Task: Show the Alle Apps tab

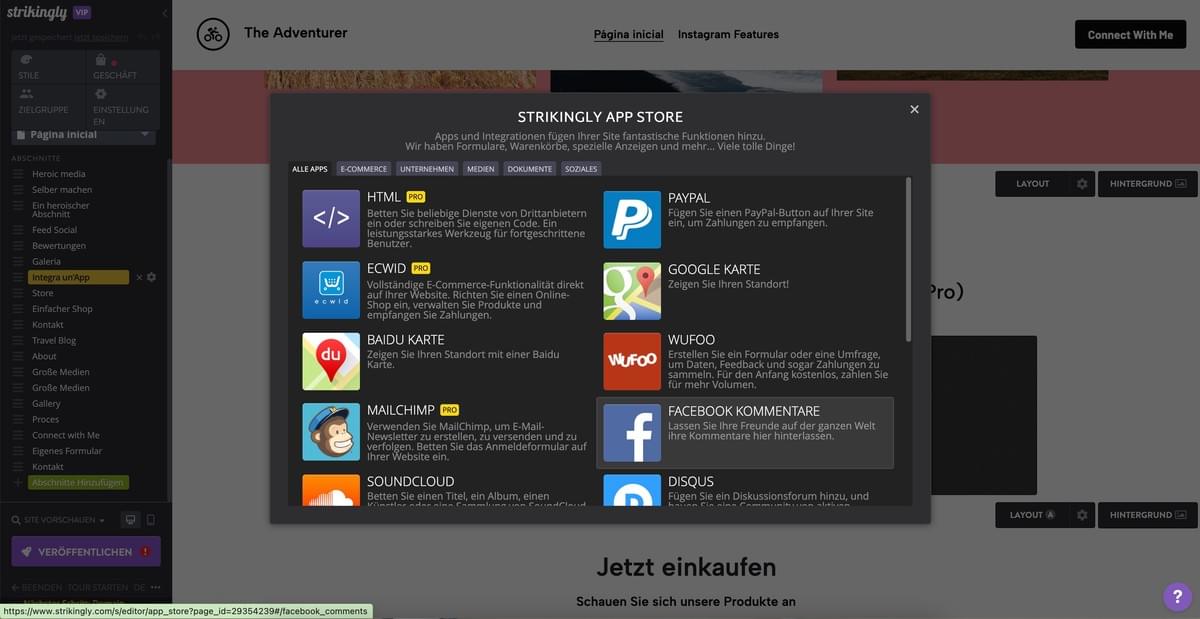Action: tap(310, 169)
